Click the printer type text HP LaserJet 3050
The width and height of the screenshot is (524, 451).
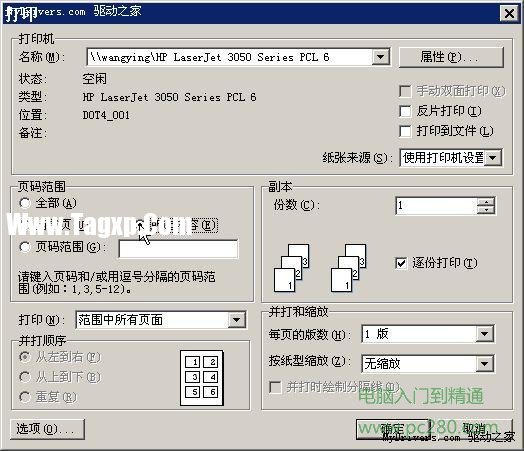tap(169, 97)
